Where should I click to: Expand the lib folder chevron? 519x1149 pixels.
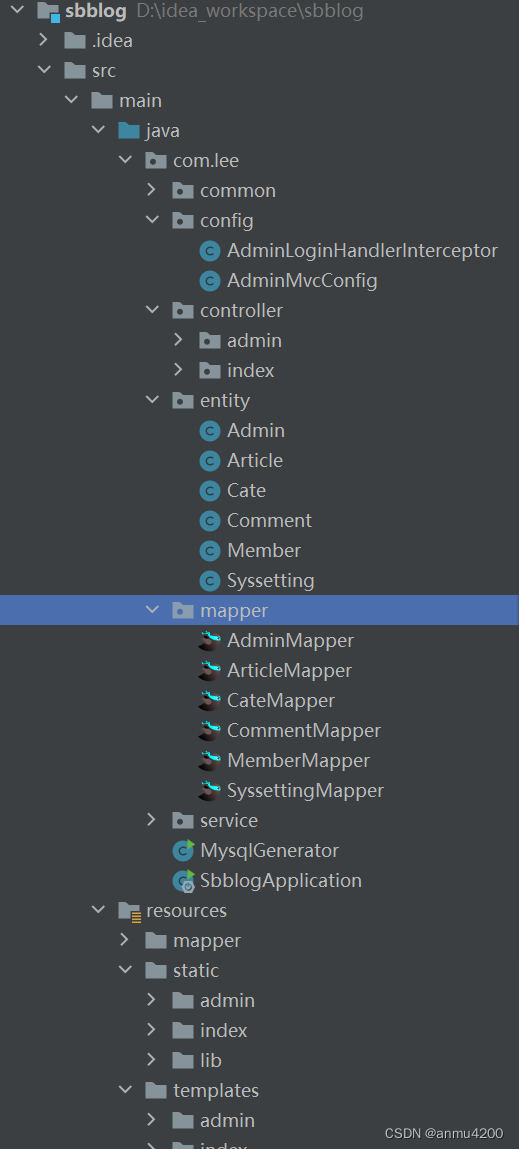point(152,1060)
